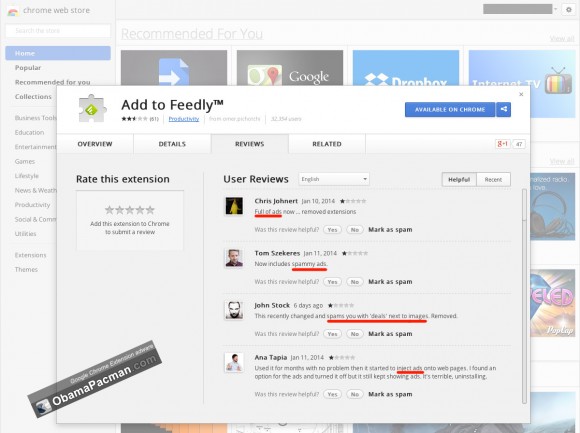Switch reviews sorting to Recent
Viewport: 580px width, 433px height.
click(493, 179)
